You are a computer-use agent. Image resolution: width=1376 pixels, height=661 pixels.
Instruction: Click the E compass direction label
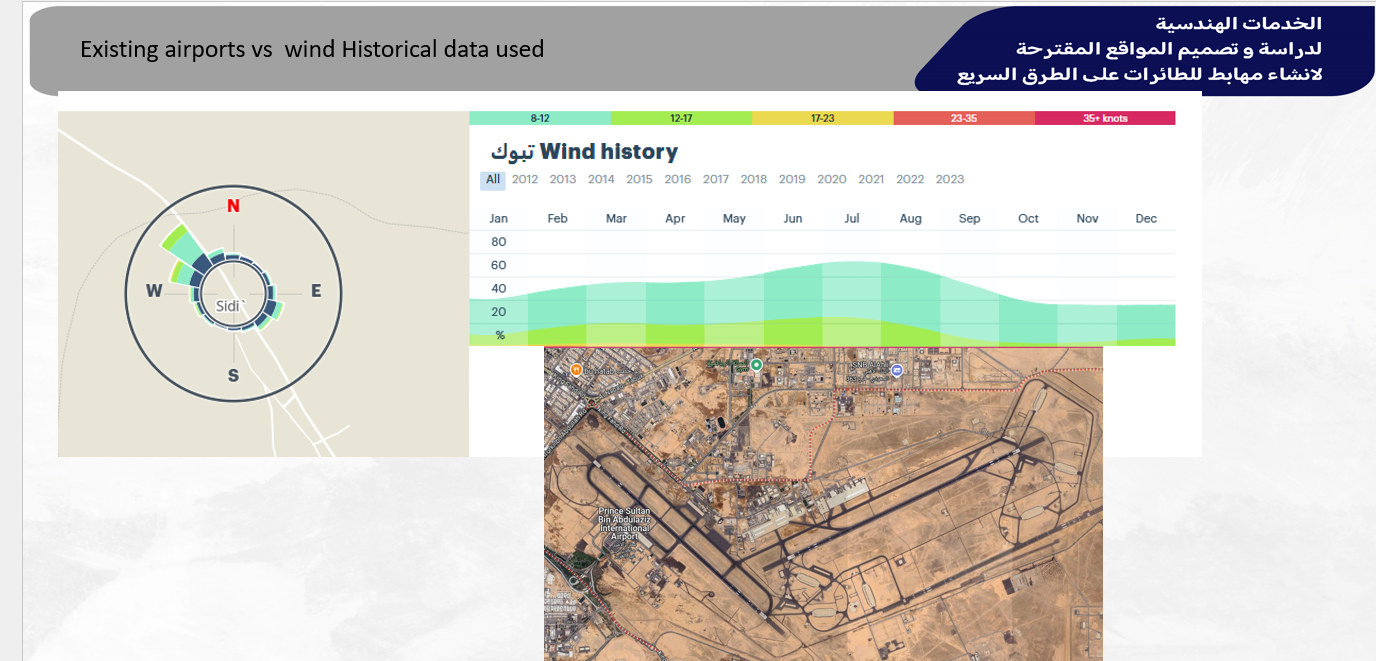click(316, 291)
